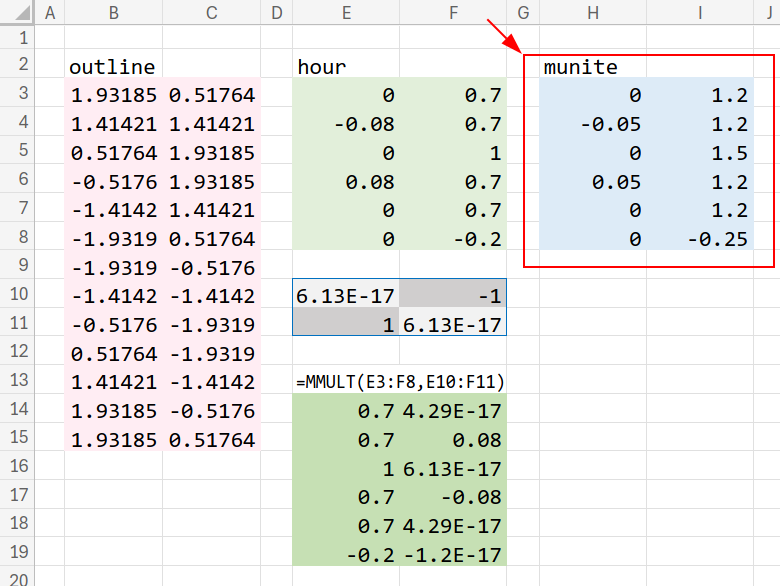Select the cell with -0.25
Image resolution: width=780 pixels, height=586 pixels.
(x=700, y=239)
